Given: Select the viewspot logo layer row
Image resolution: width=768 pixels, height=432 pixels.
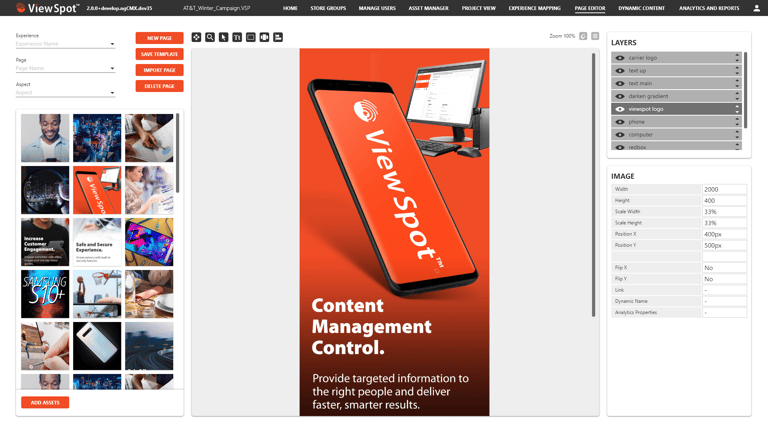Looking at the screenshot, I should pyautogui.click(x=676, y=109).
